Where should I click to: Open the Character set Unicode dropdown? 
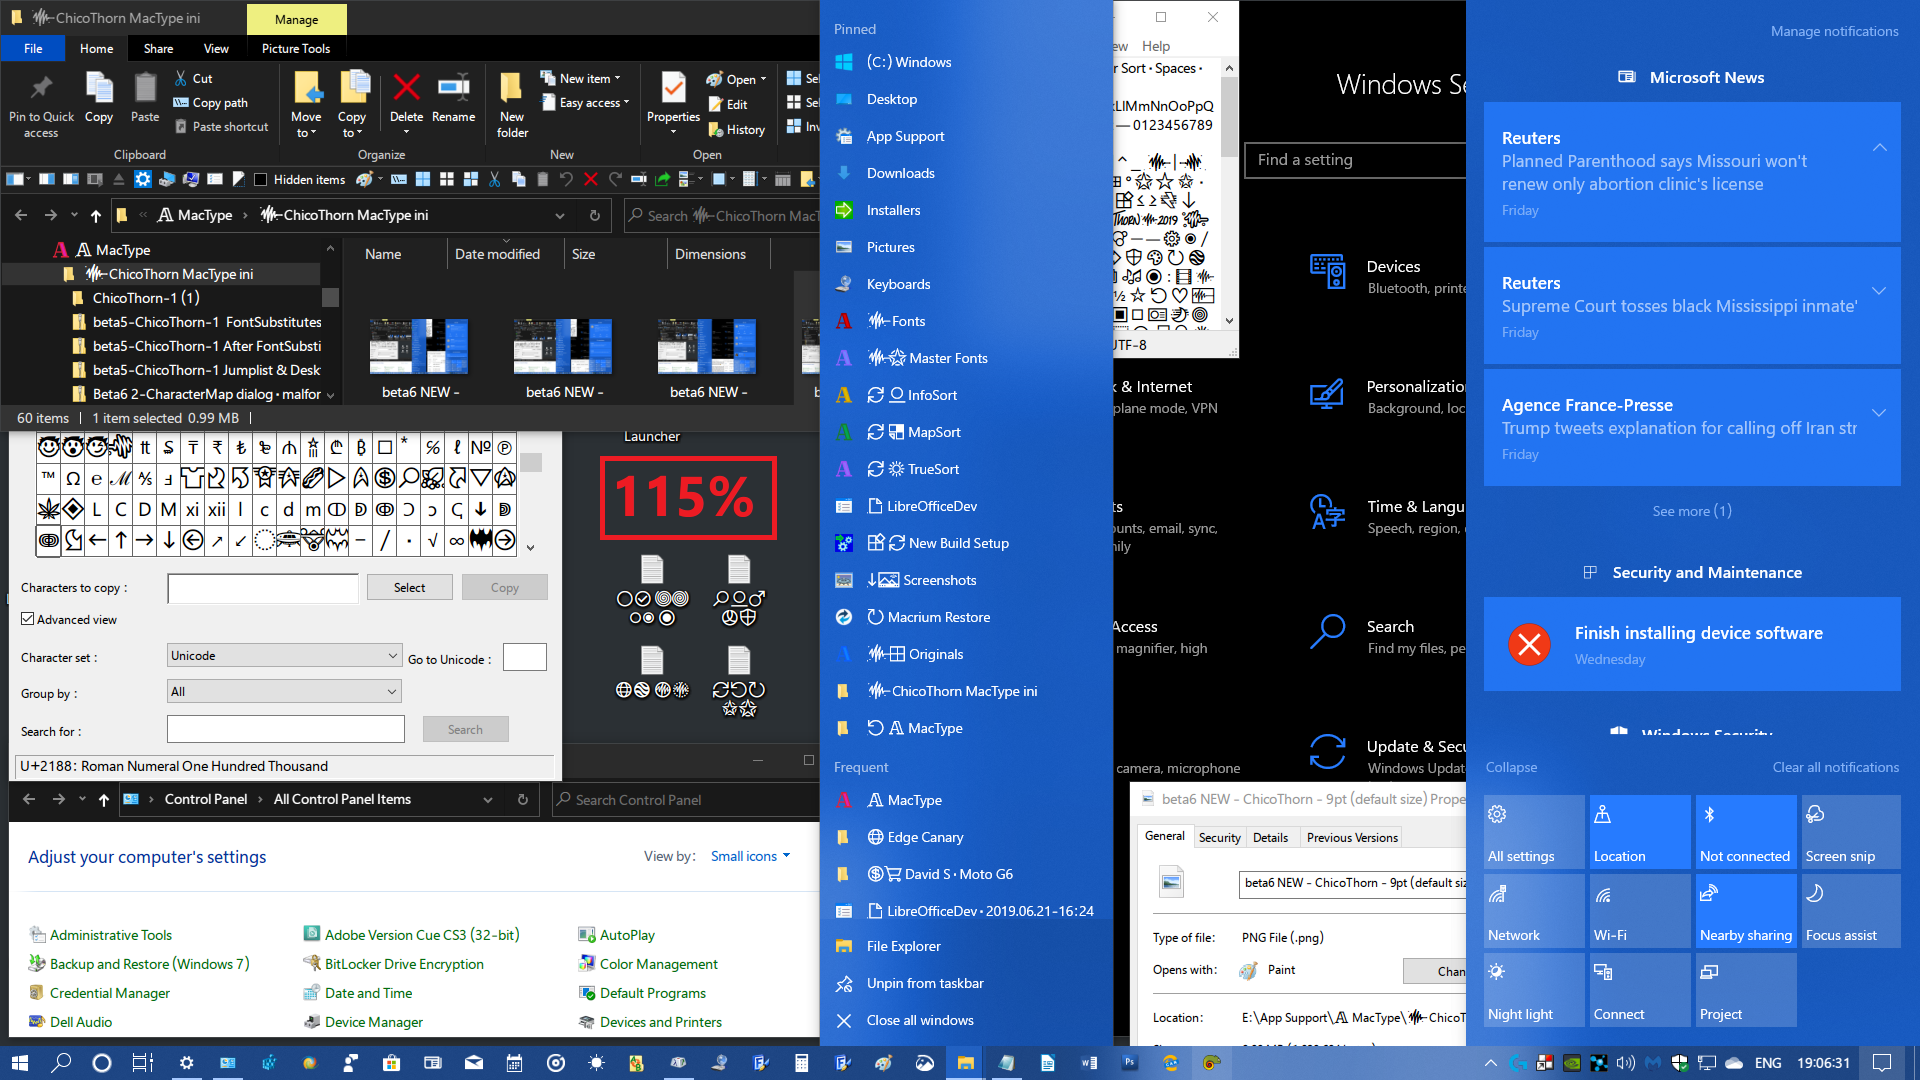(x=285, y=656)
